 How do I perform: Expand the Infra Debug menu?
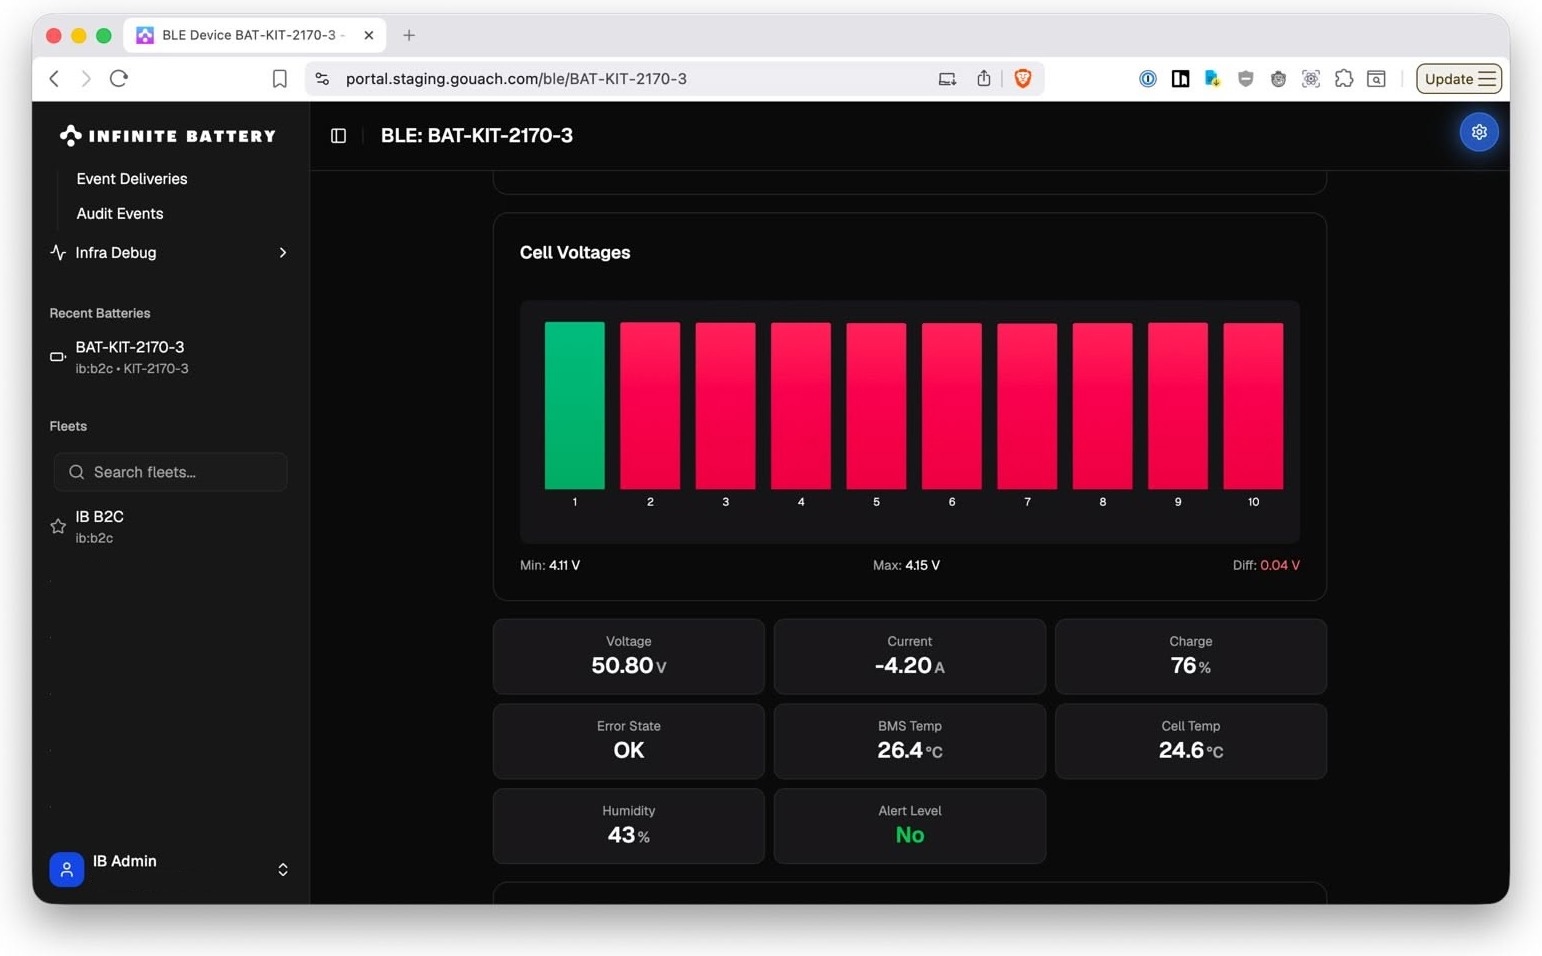pyautogui.click(x=170, y=252)
